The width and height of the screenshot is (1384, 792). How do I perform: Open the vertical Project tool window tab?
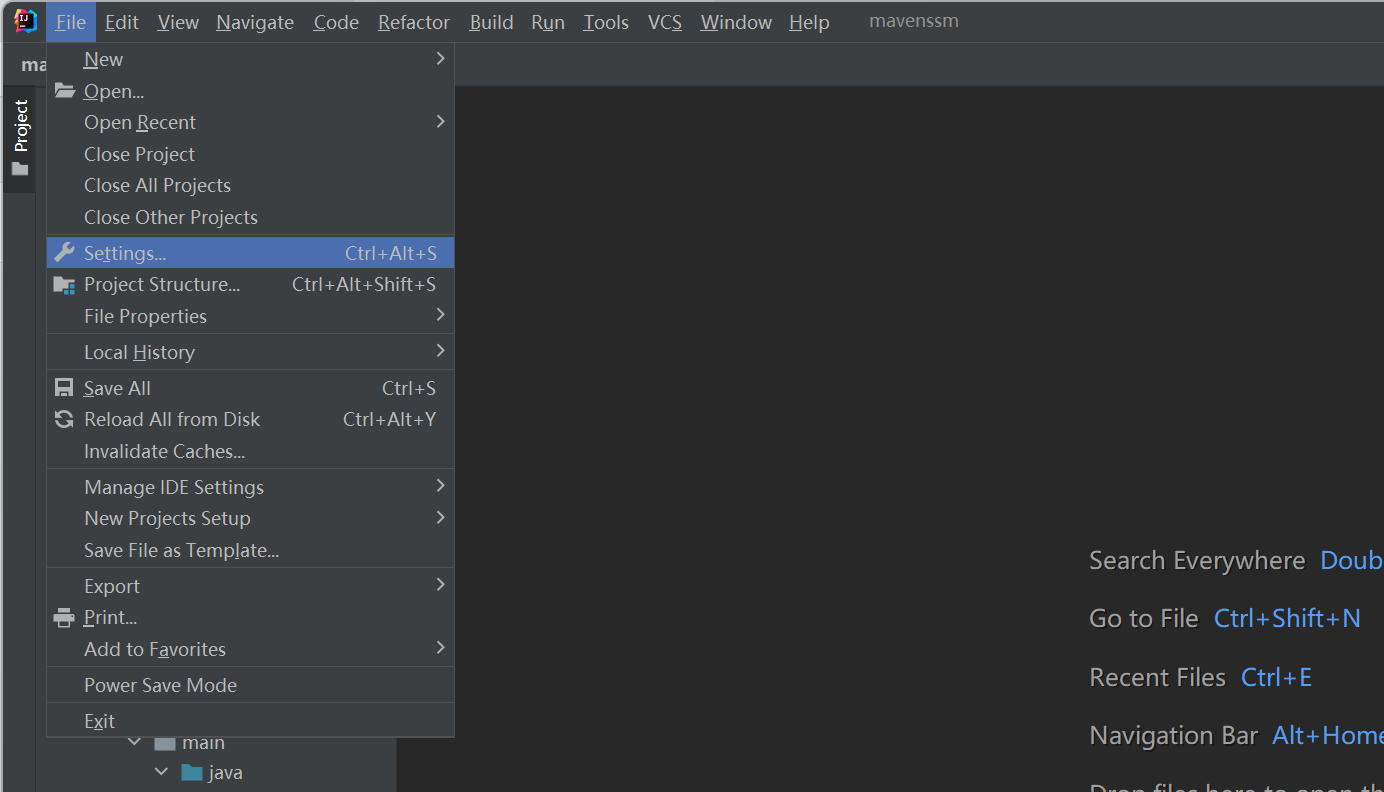tap(20, 138)
